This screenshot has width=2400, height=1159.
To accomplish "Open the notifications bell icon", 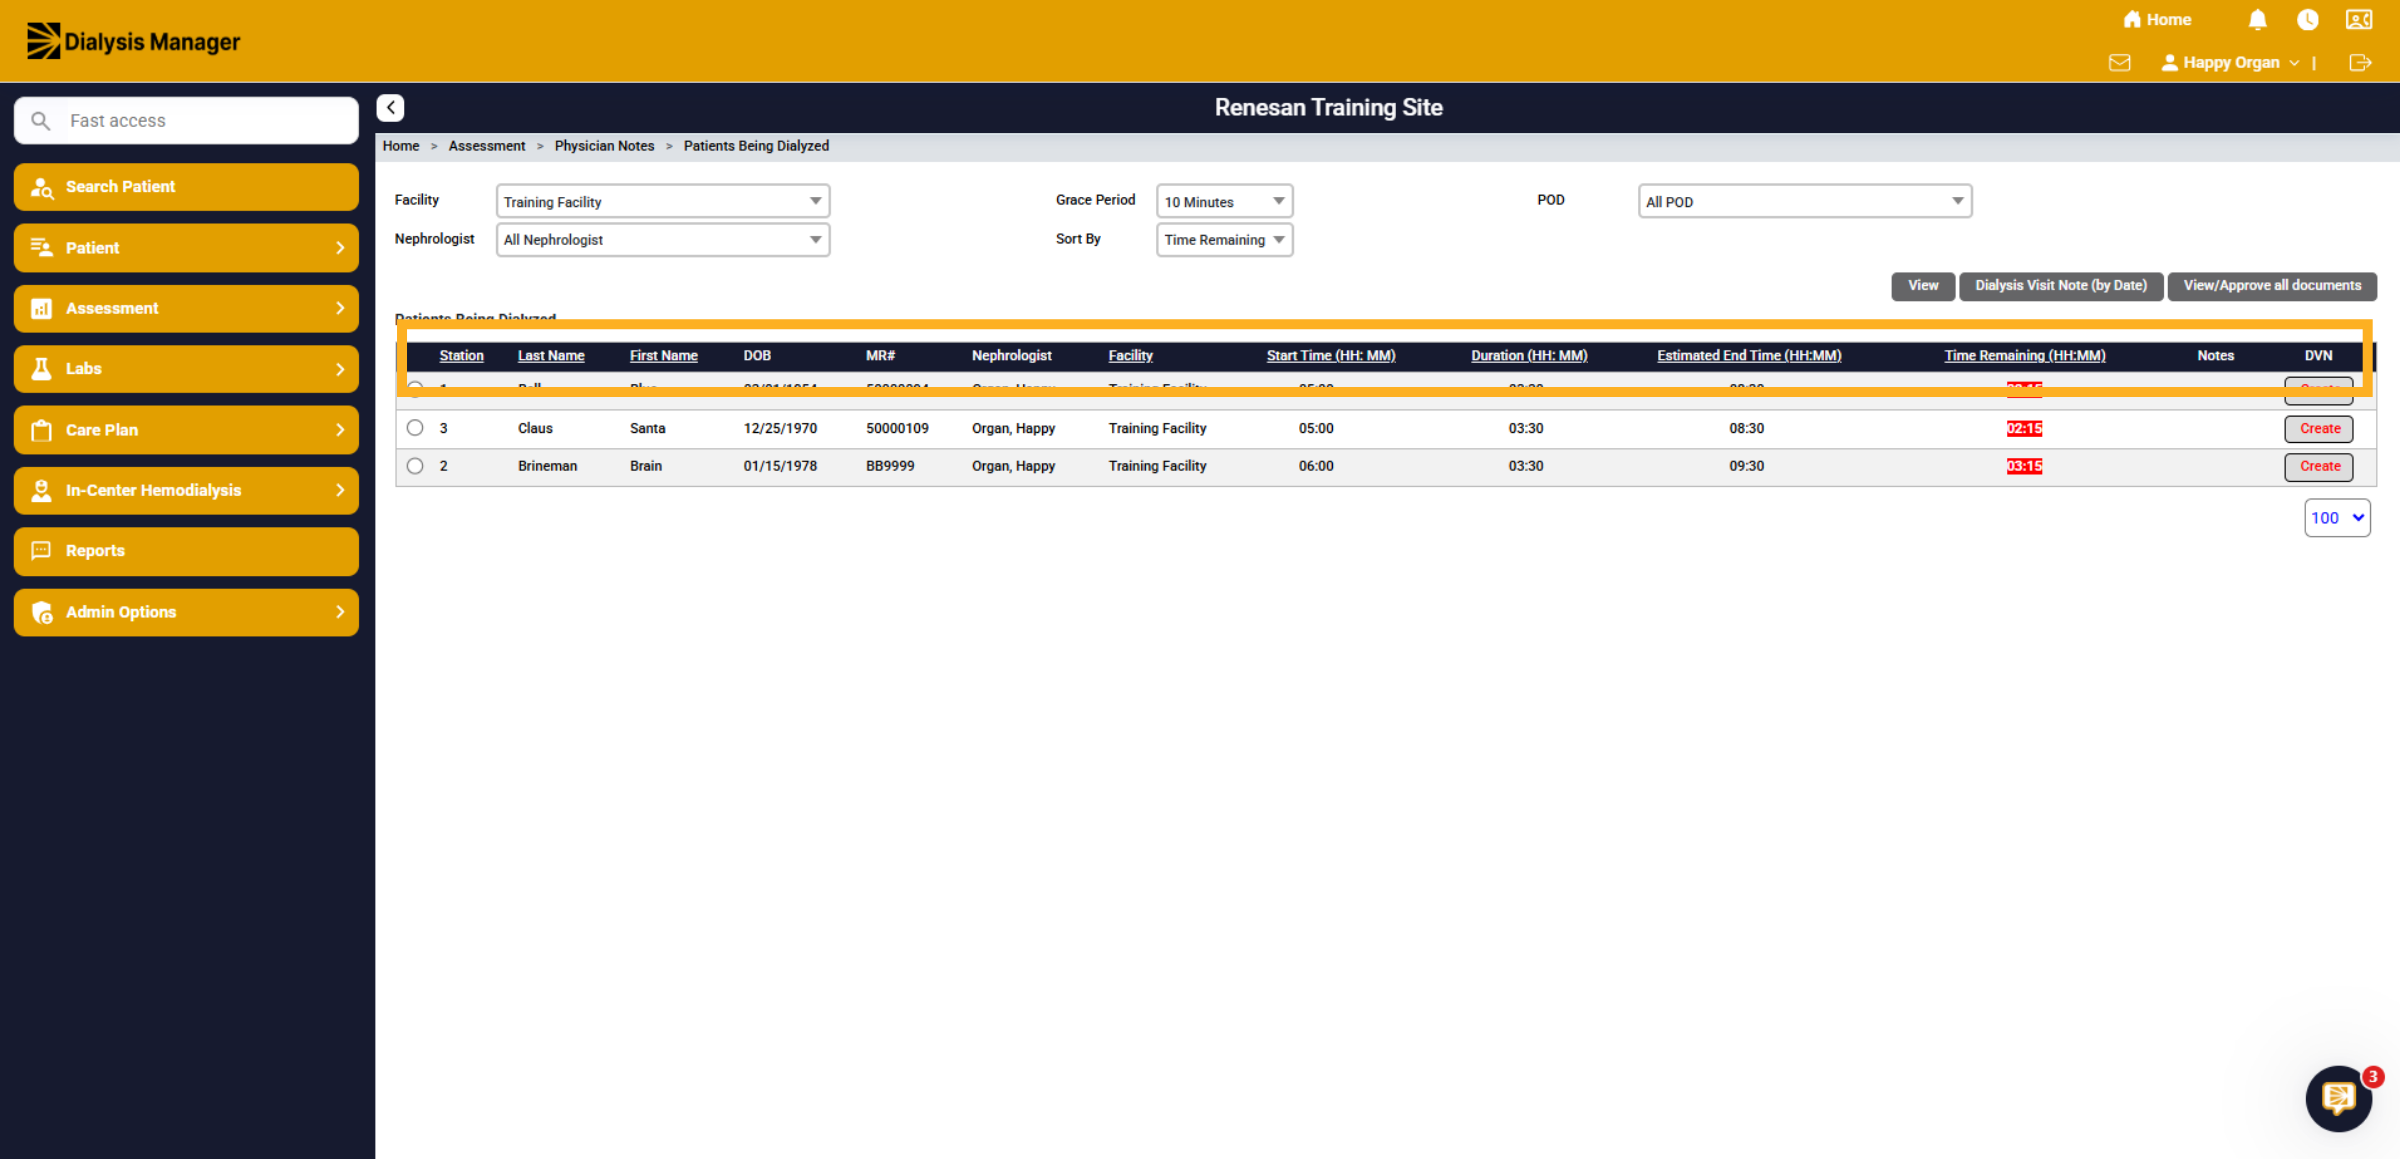I will click(2257, 20).
